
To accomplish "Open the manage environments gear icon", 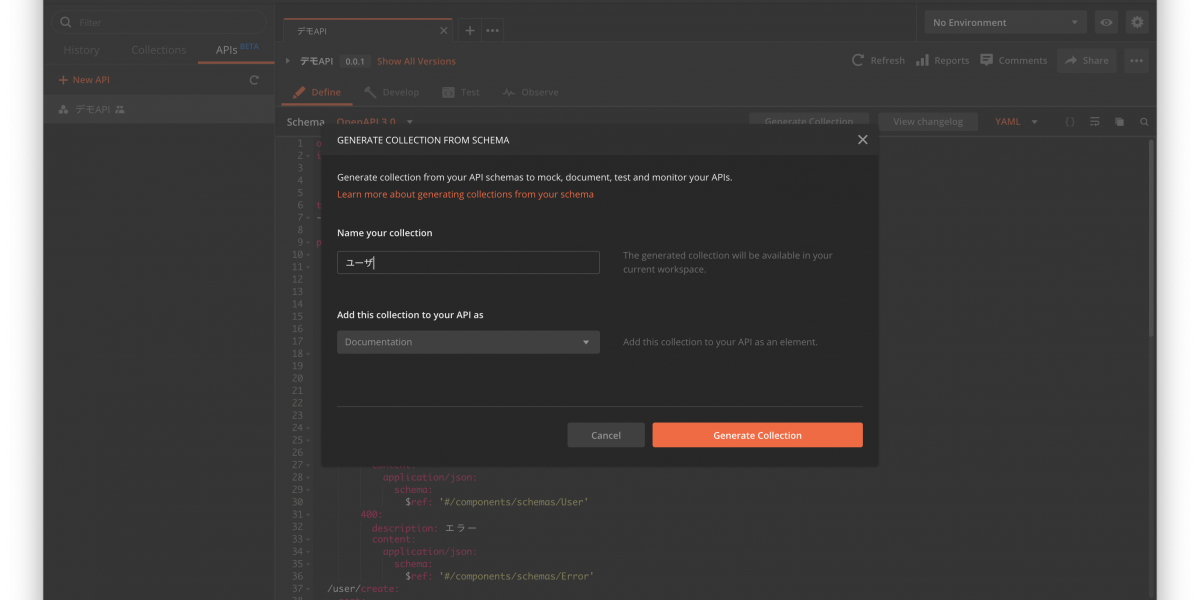I will [1137, 22].
